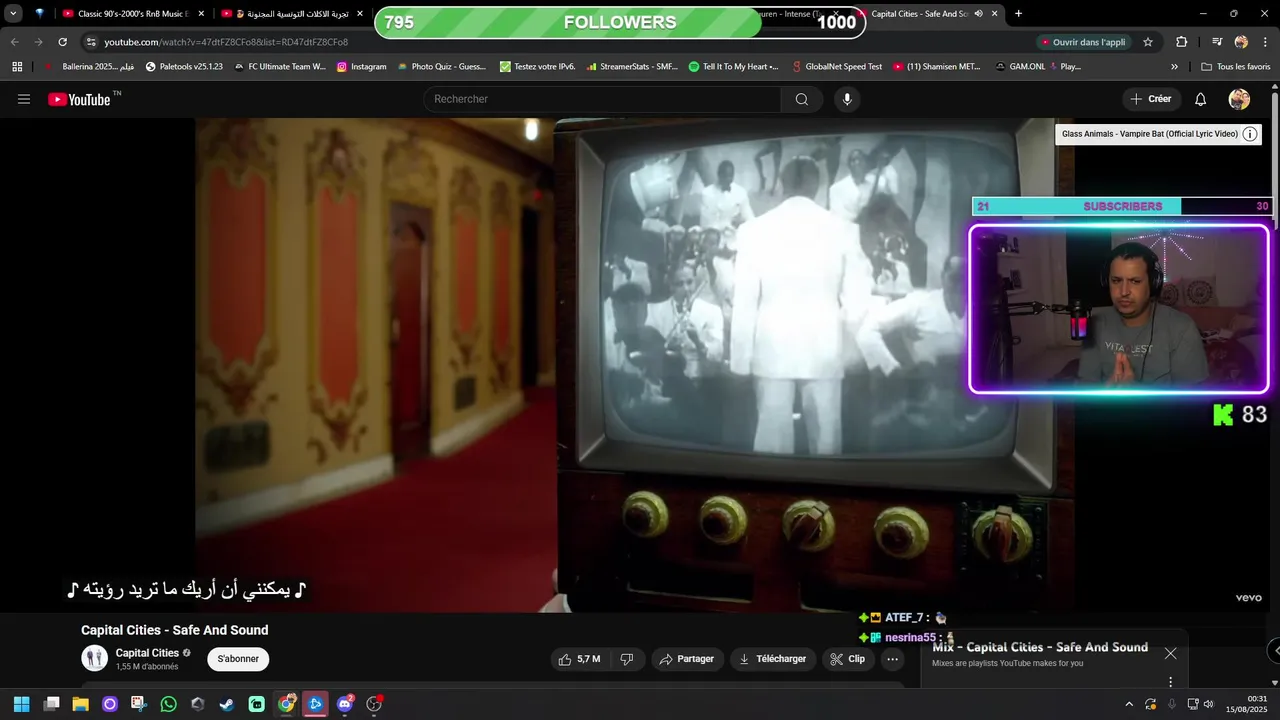This screenshot has width=1280, height=720.
Task: Open YouTube notifications bell
Action: coord(1201,99)
